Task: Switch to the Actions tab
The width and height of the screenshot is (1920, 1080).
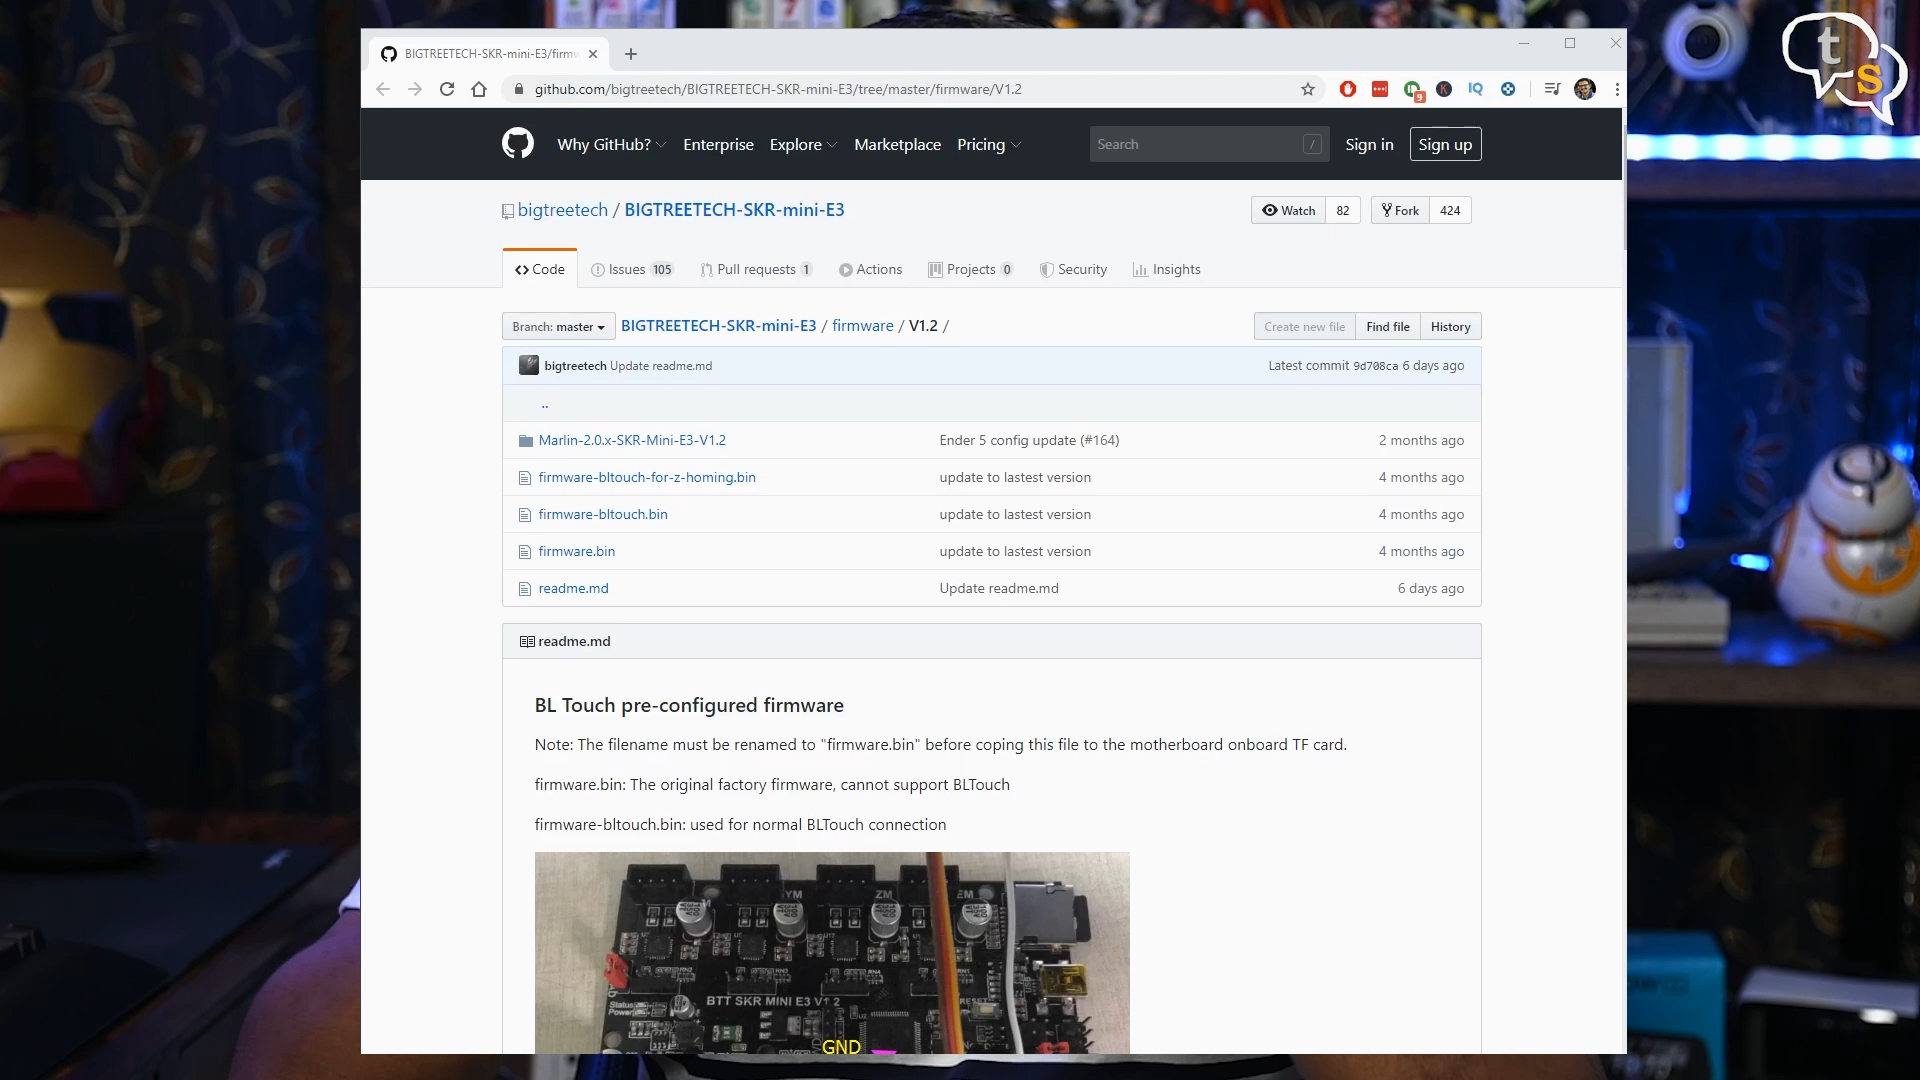Action: [870, 269]
